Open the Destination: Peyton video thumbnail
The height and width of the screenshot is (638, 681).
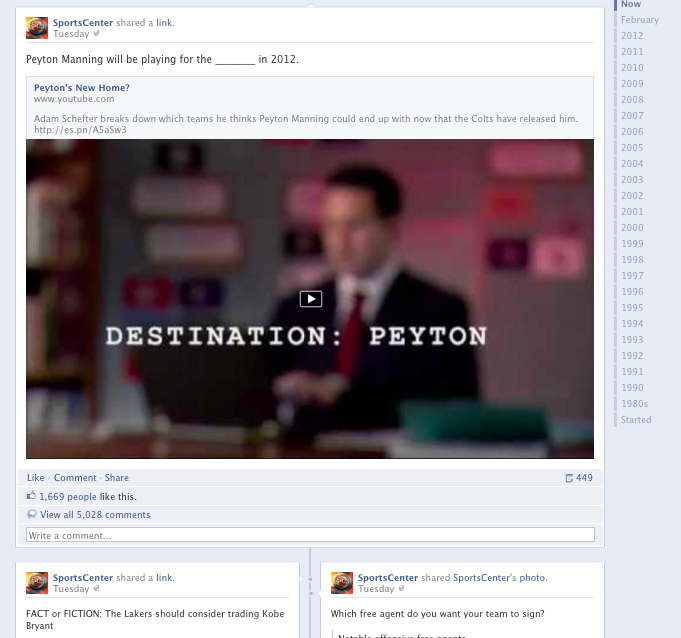point(310,299)
